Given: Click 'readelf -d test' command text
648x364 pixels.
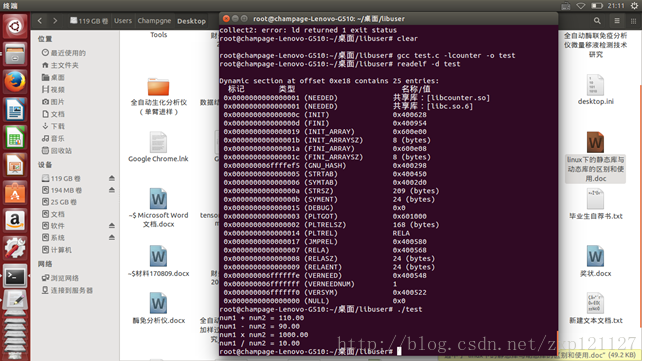Looking at the screenshot, I should [429, 64].
